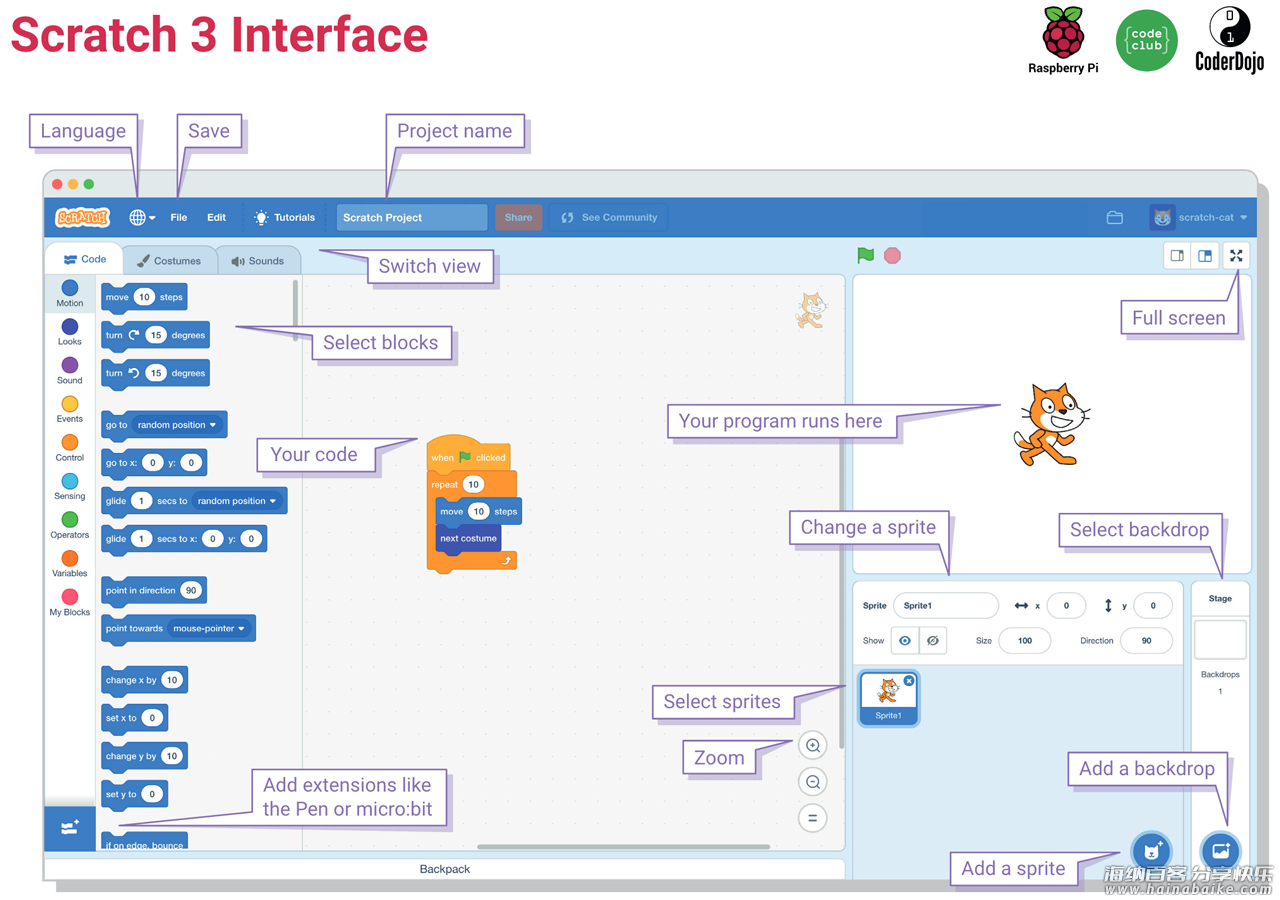The width and height of the screenshot is (1280, 900).
Task: Select the Events block category
Action: pos(70,410)
